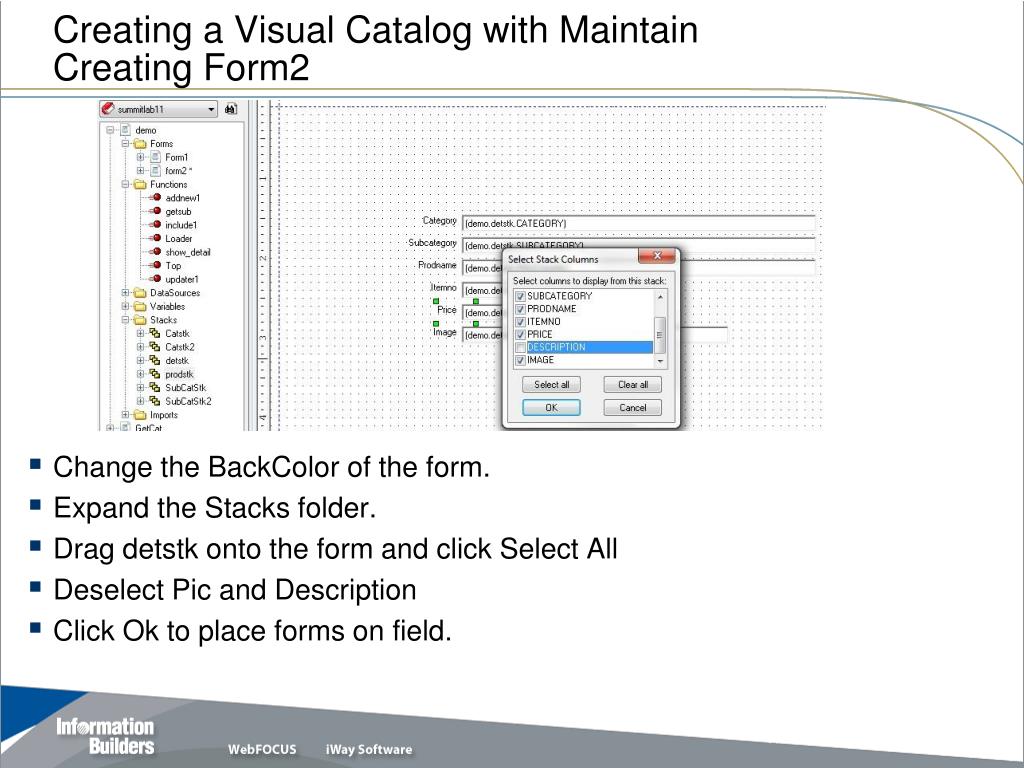Click the Functions folder icon
Viewport: 1024px width, 768px height.
[140, 184]
